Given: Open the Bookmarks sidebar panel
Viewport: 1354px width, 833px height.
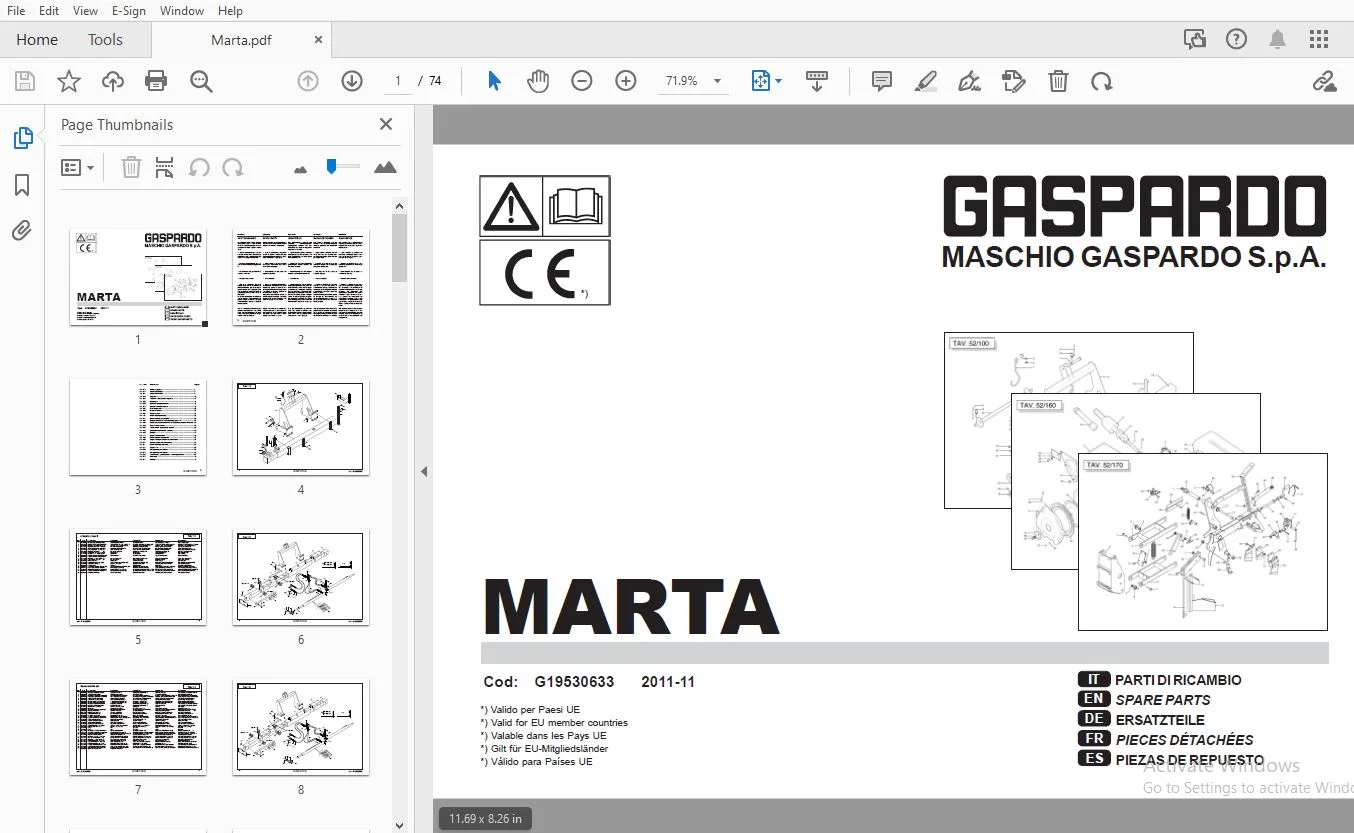Looking at the screenshot, I should [22, 185].
